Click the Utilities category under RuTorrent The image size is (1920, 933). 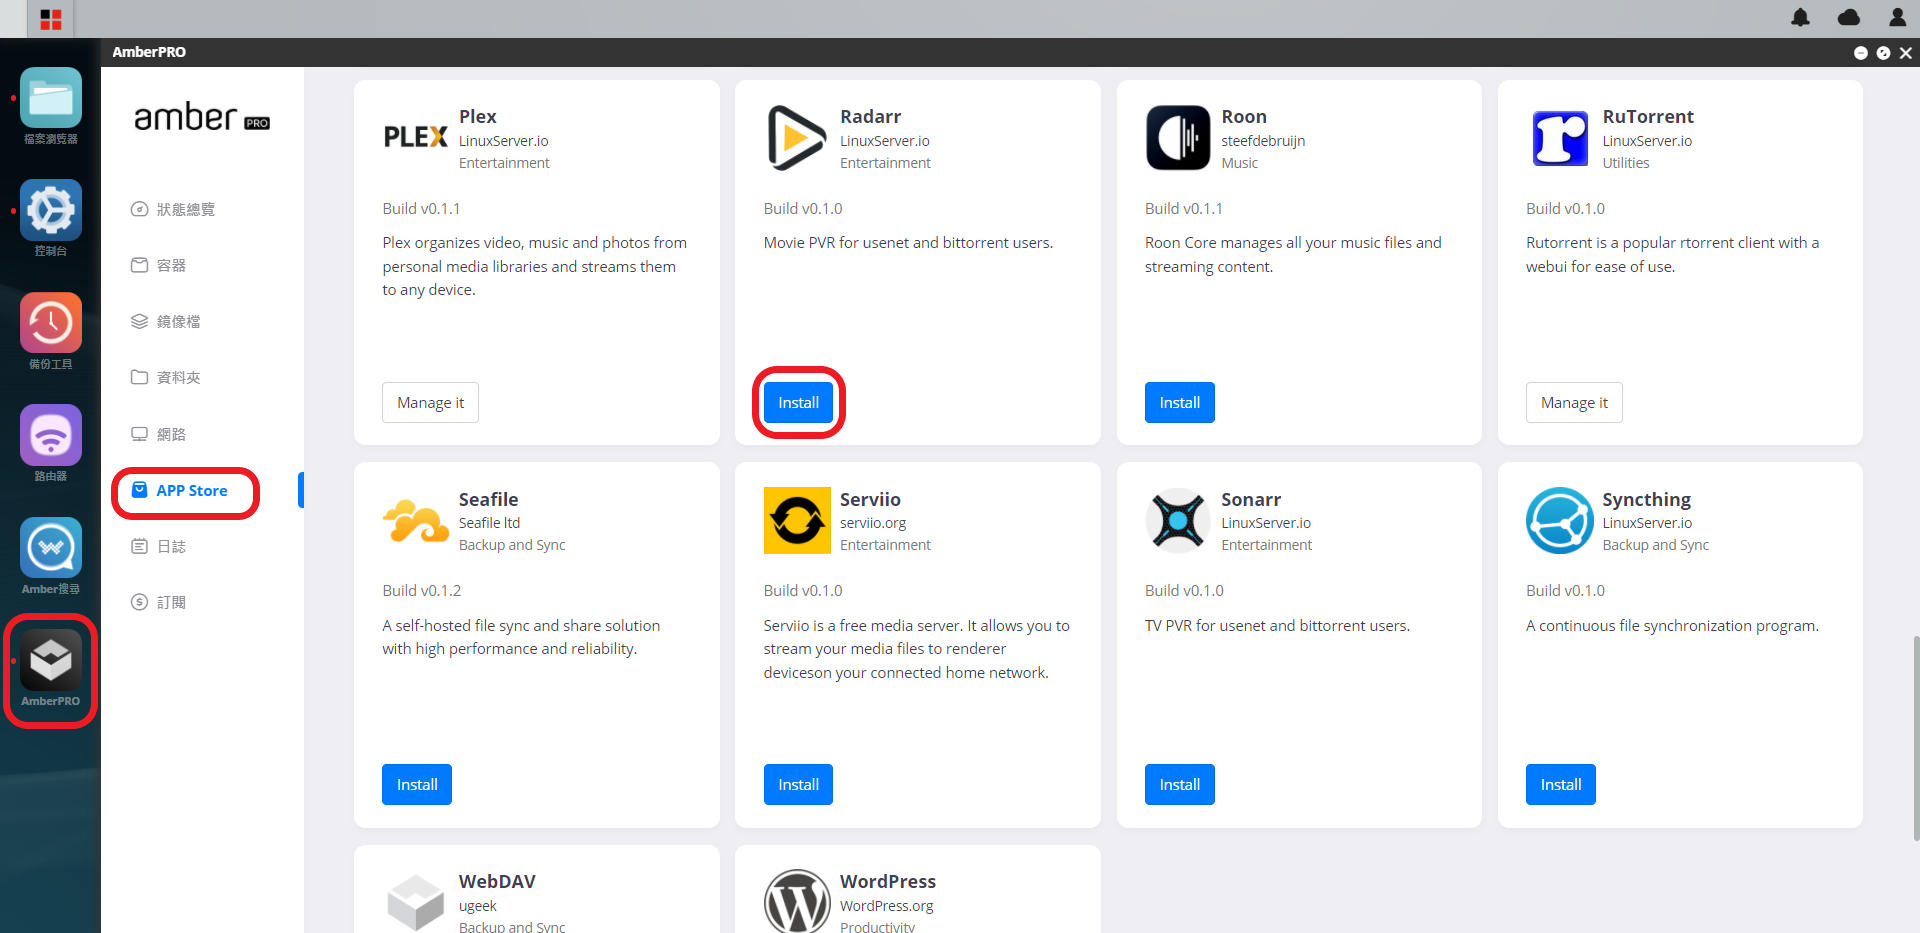point(1626,163)
